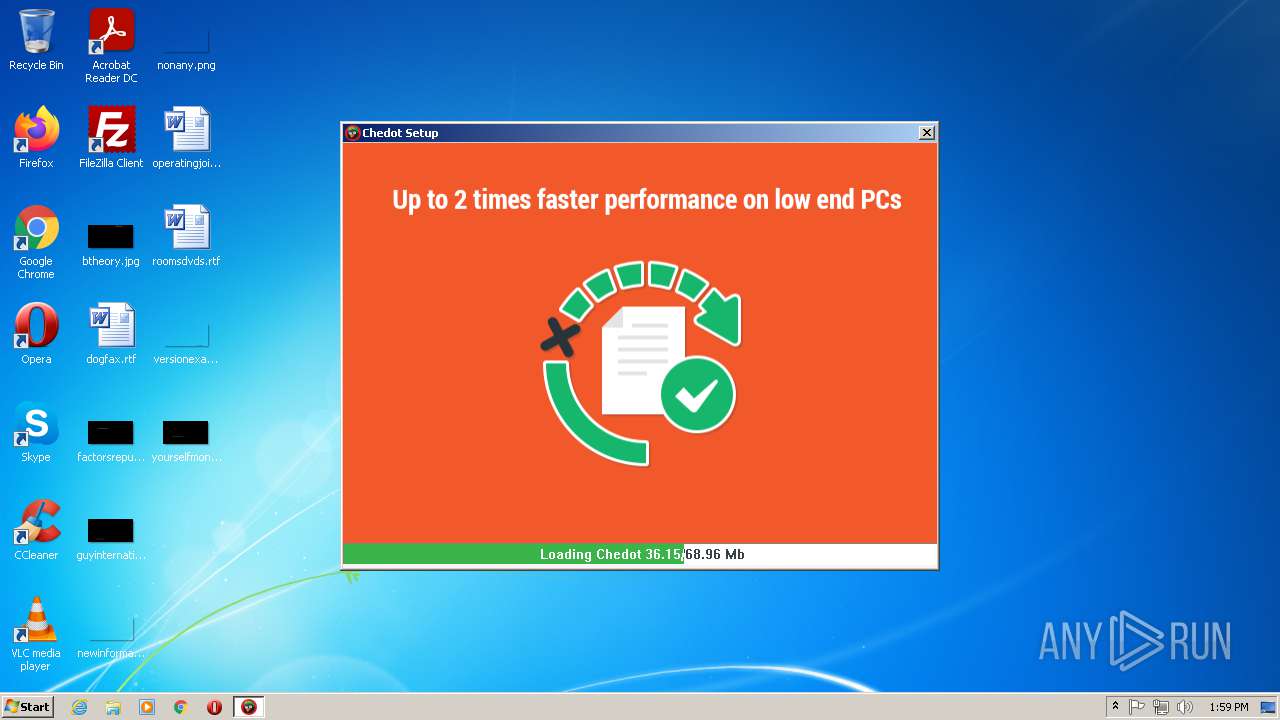Image resolution: width=1280 pixels, height=720 pixels.
Task: Open the Start menu
Action: [x=28, y=707]
